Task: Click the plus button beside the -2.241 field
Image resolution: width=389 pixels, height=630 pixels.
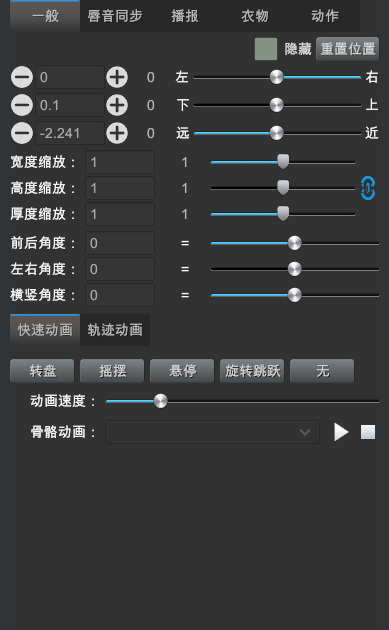Action: 117,133
